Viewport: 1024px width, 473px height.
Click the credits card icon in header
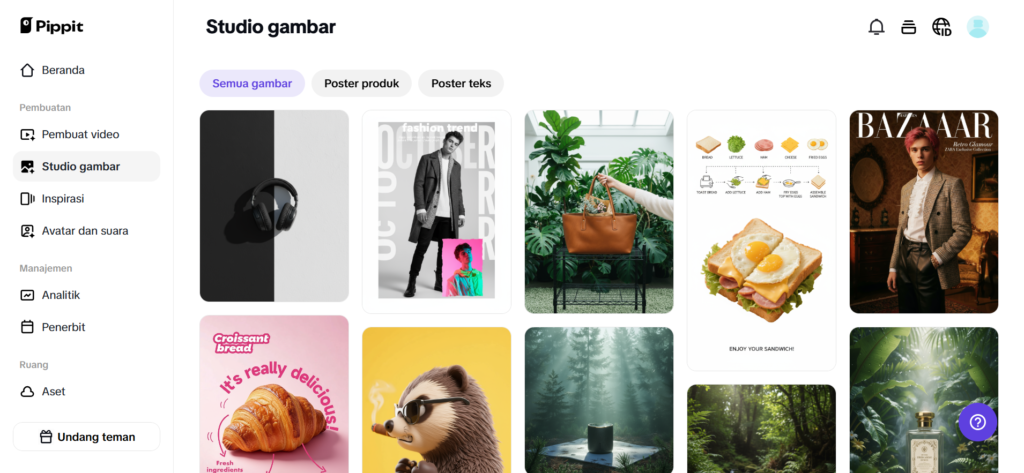click(908, 27)
